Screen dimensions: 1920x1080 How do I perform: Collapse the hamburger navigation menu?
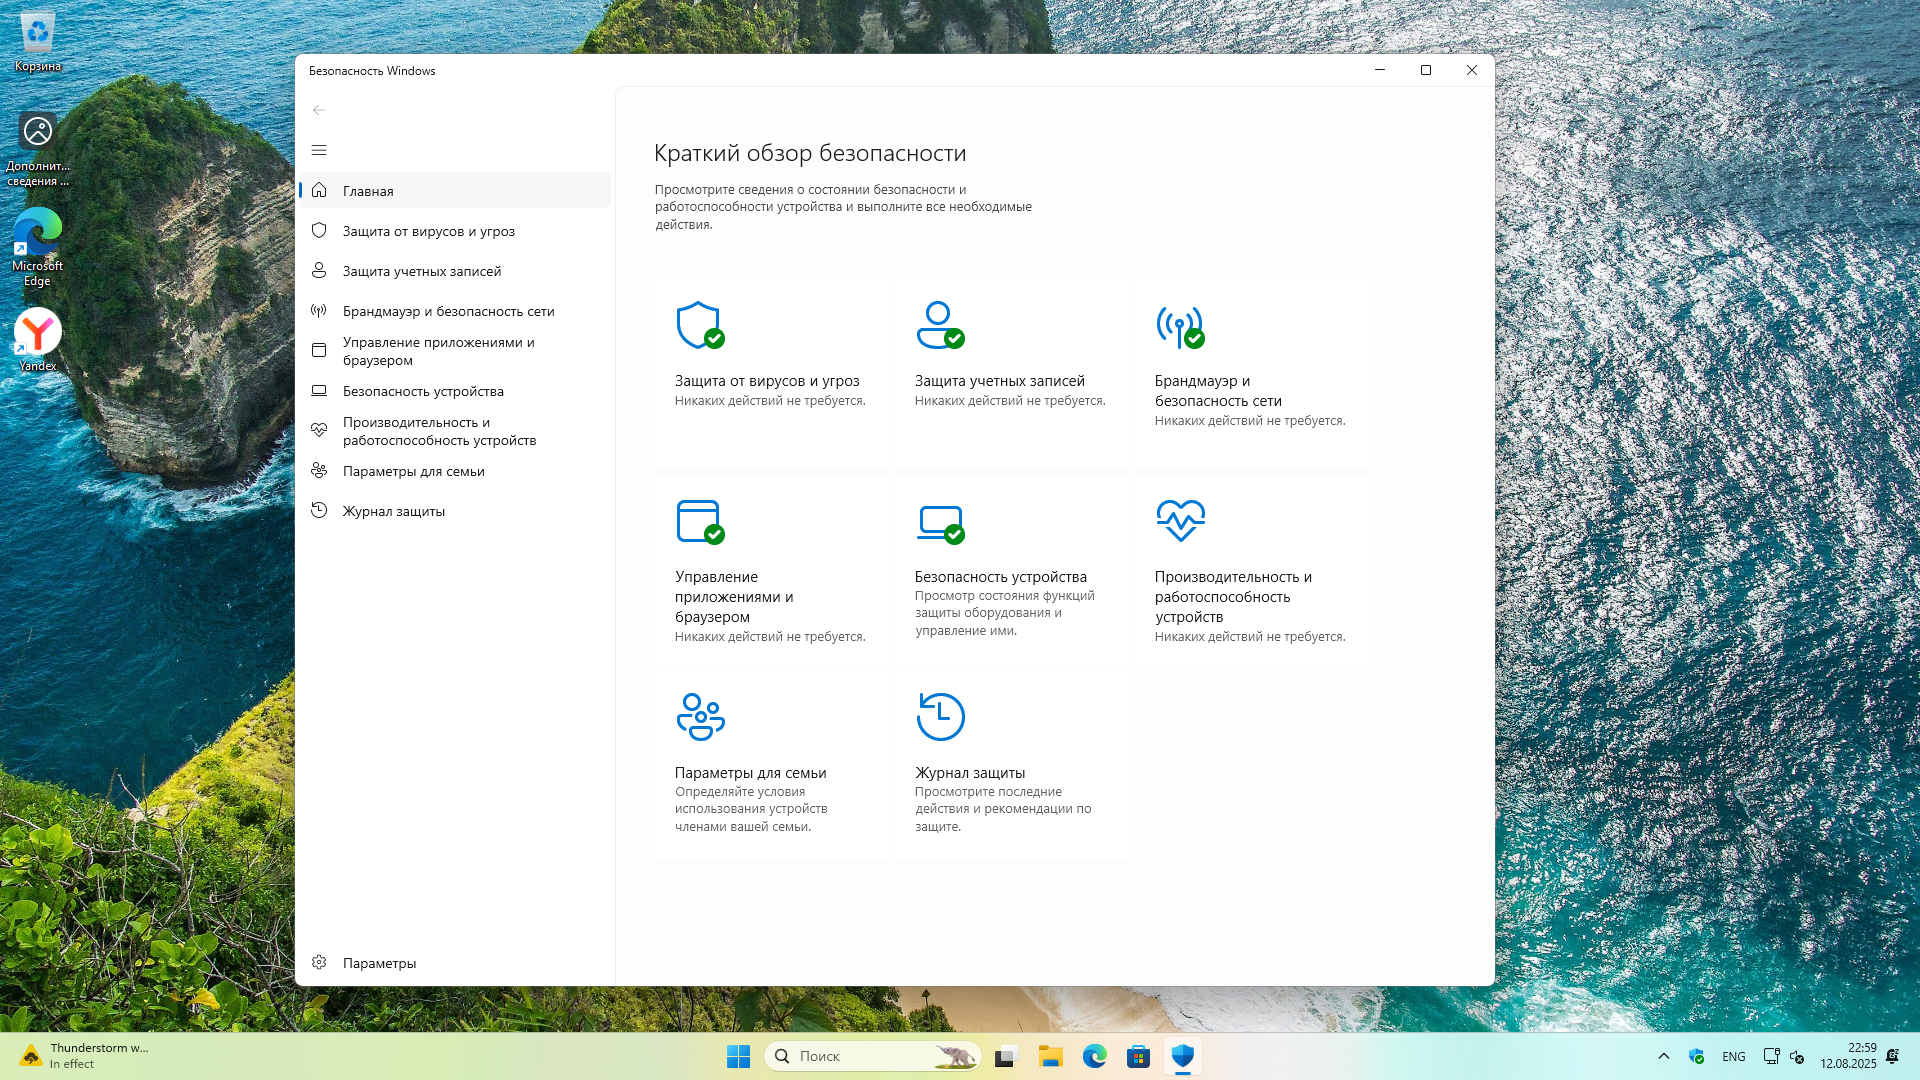click(319, 150)
